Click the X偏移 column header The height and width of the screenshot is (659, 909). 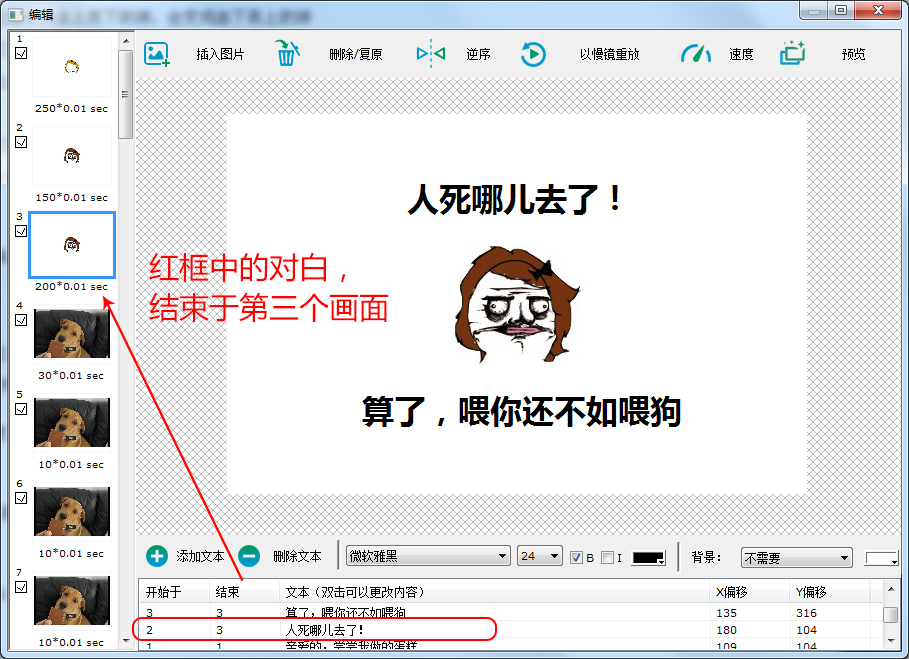pyautogui.click(x=749, y=592)
